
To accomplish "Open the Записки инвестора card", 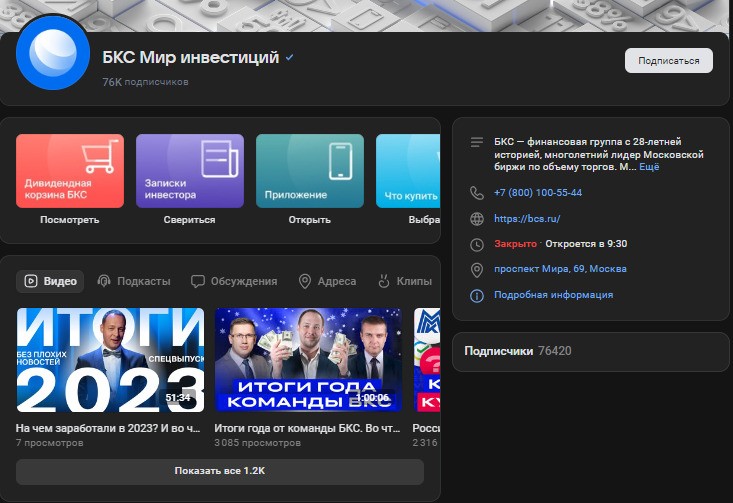I will tap(190, 171).
